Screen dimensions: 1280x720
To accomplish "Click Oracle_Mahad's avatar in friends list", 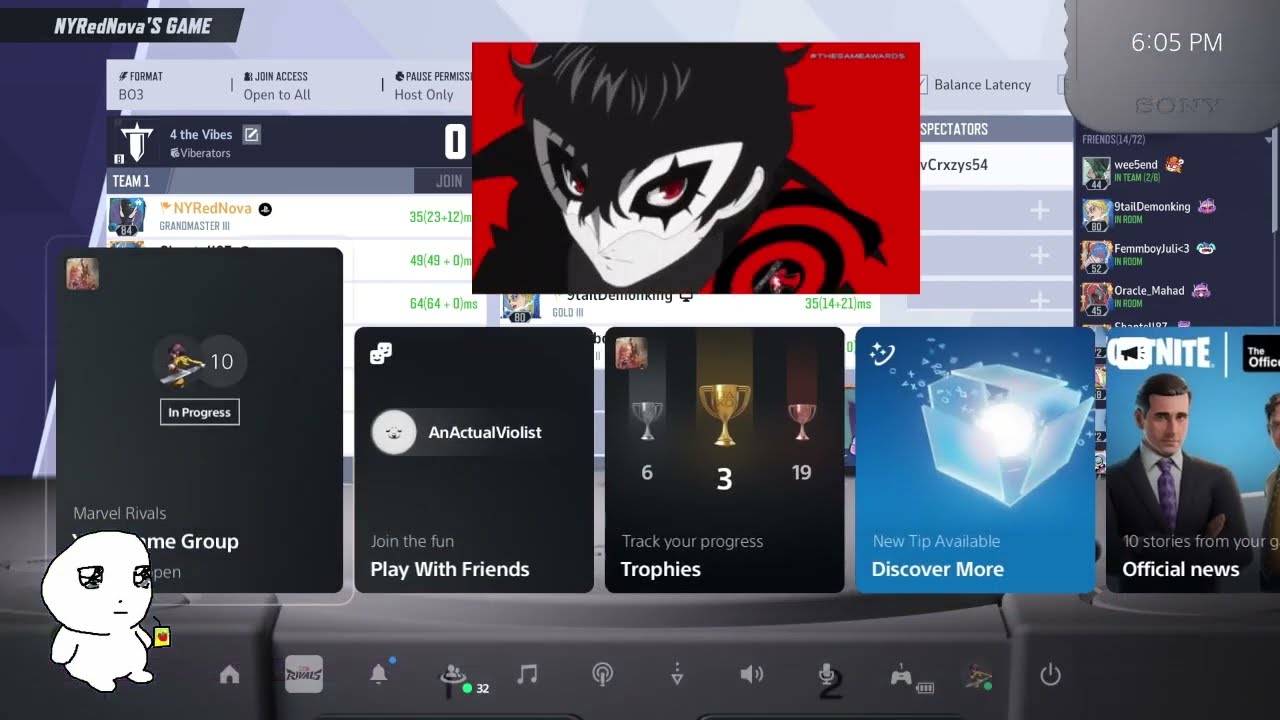I will coord(1096,299).
